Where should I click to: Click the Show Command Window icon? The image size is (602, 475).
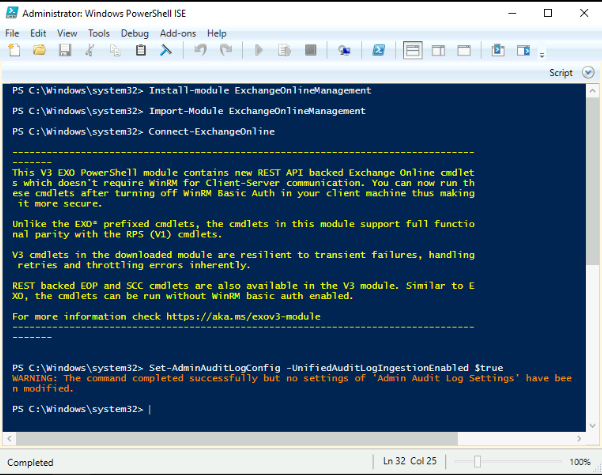(497, 49)
